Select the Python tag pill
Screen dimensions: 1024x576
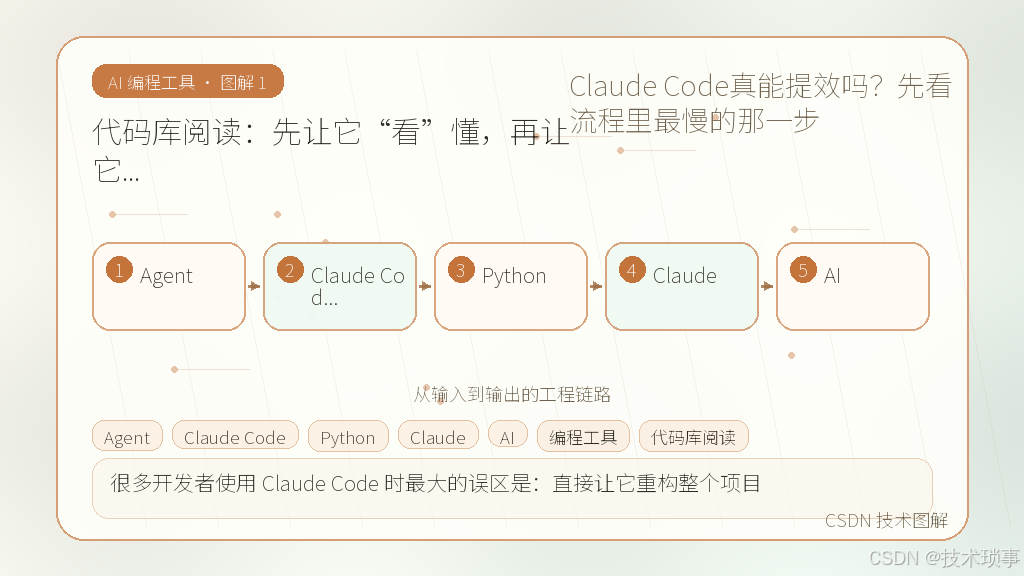point(348,436)
